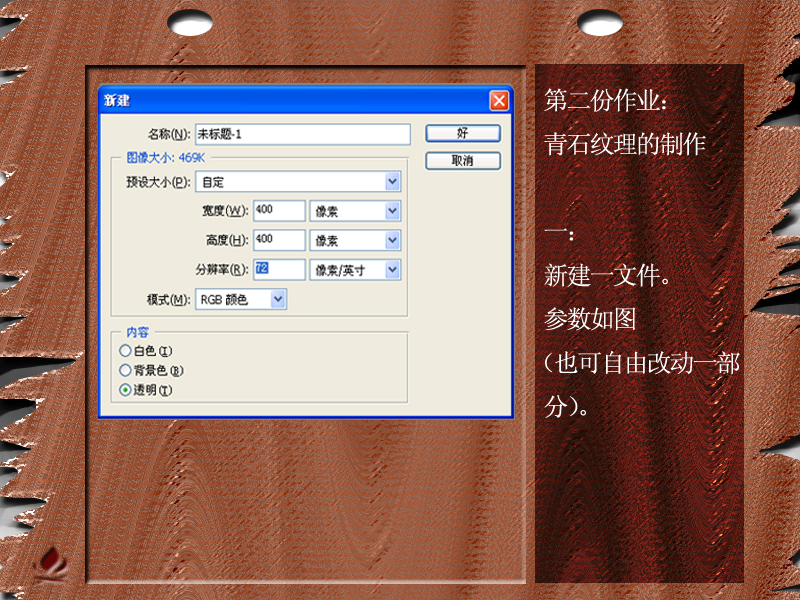Click the 取消 (Cancel) button
This screenshot has height=600, width=800.
[463, 161]
